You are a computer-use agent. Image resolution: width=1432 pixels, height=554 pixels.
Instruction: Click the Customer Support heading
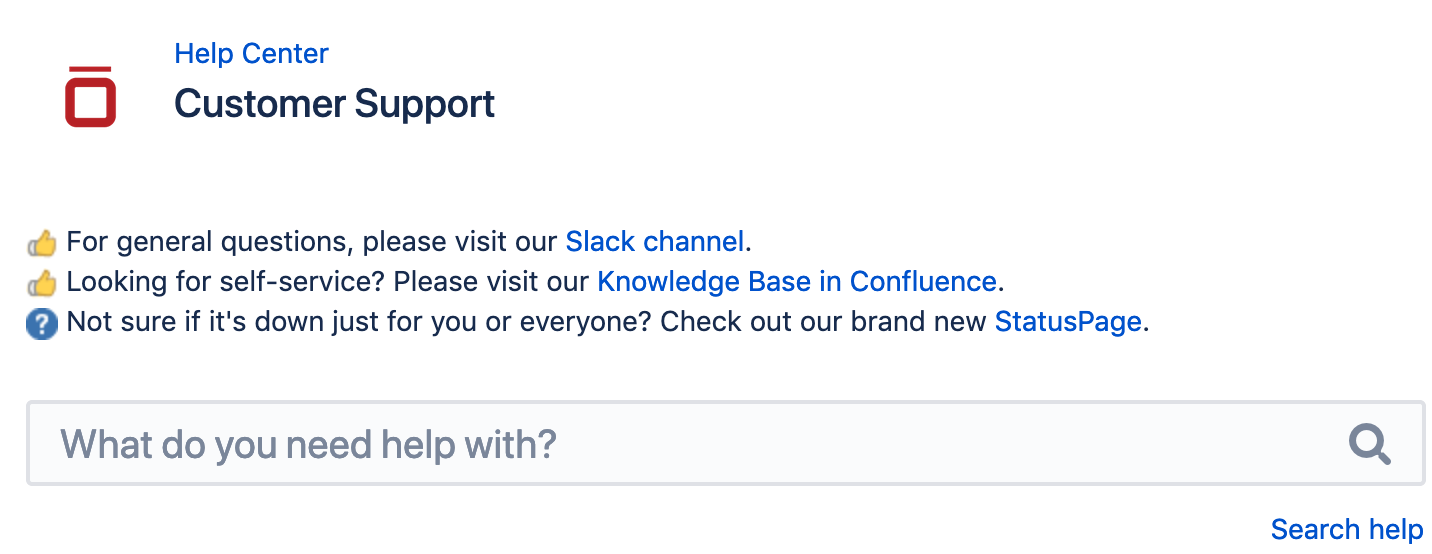click(334, 104)
